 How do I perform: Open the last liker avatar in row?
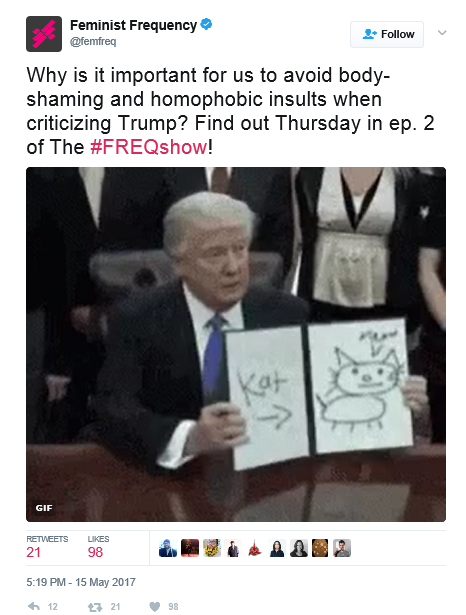click(x=342, y=548)
